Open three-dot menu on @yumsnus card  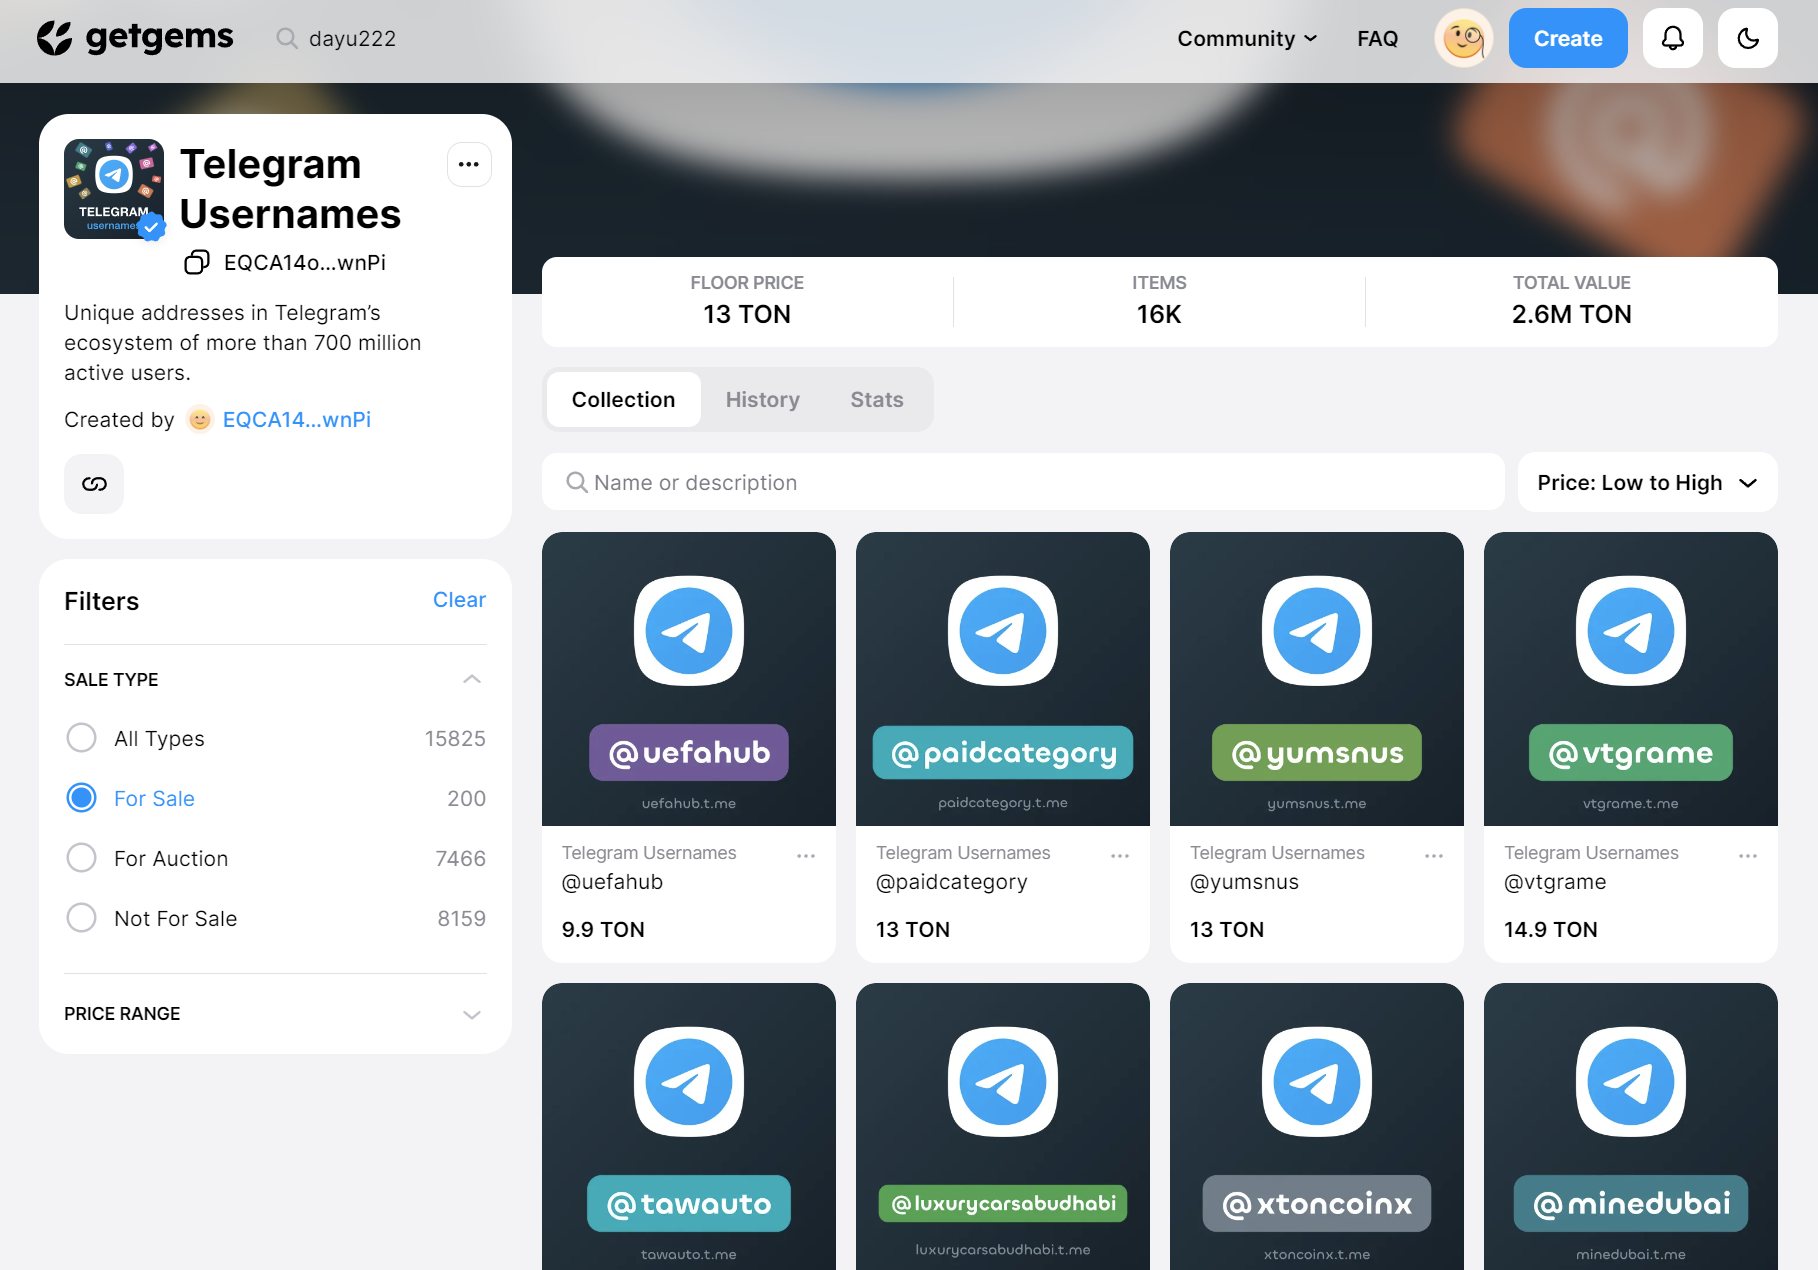coord(1434,855)
